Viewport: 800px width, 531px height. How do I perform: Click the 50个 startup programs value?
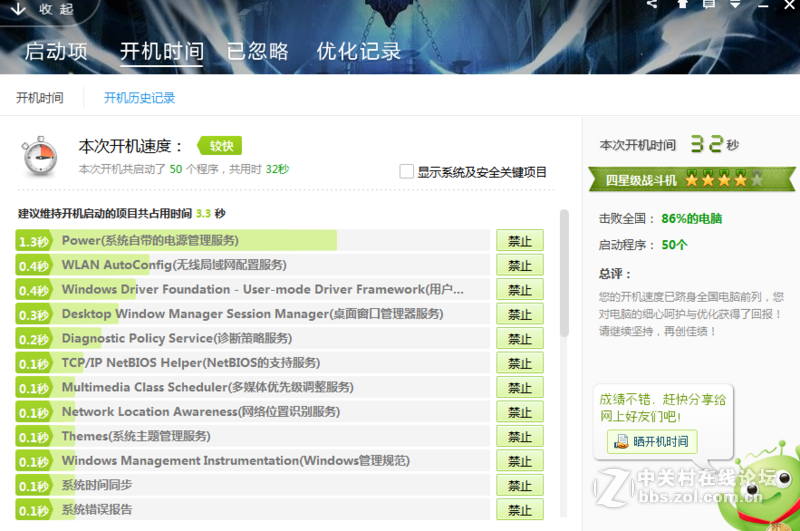click(674, 245)
